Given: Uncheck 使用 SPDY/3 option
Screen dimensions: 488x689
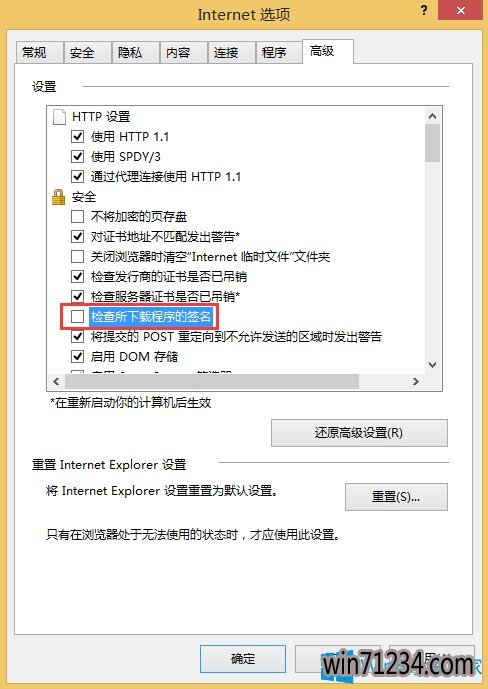Looking at the screenshot, I should point(77,156).
